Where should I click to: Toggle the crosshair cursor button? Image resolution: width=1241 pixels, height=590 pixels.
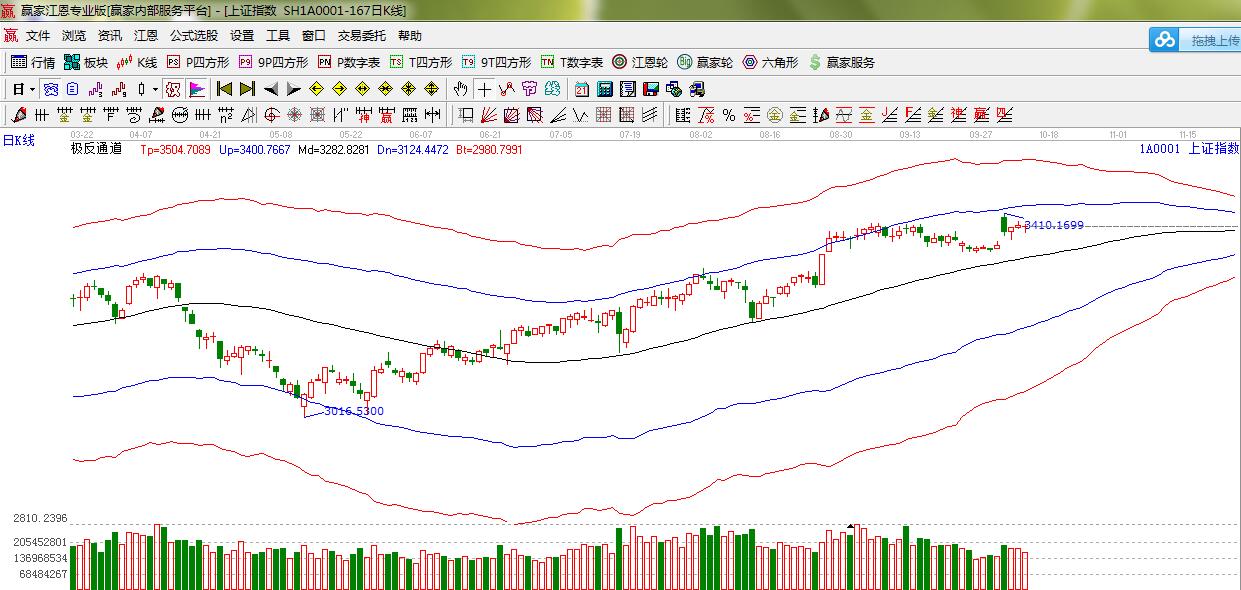483,89
